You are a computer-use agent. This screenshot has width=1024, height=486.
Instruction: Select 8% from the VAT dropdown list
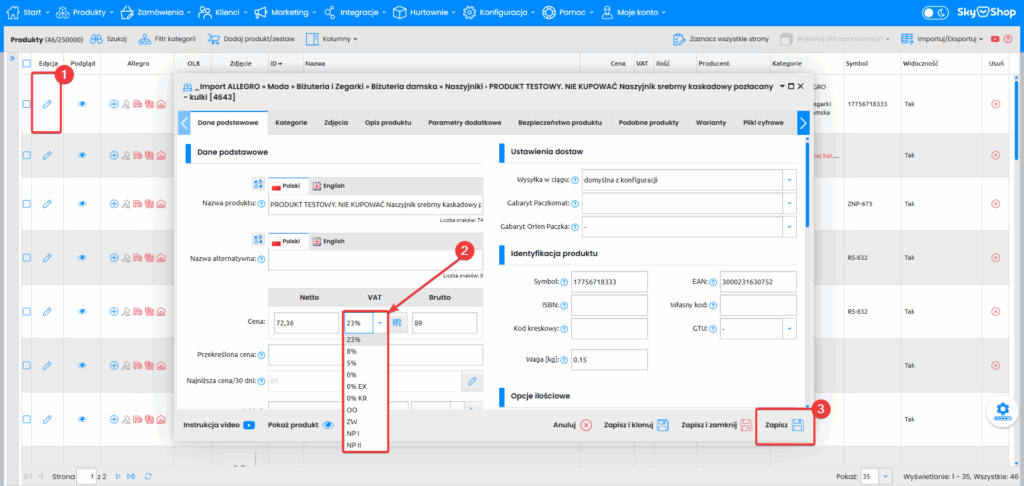coord(351,351)
